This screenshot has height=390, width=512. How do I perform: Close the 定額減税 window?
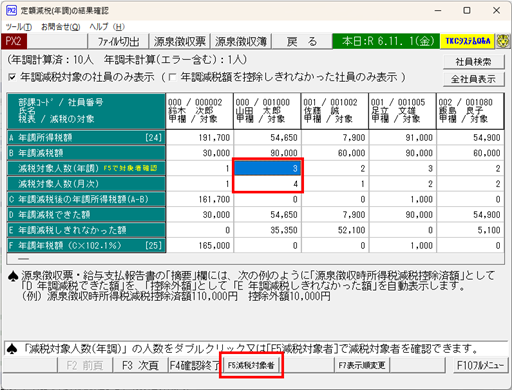(496, 10)
